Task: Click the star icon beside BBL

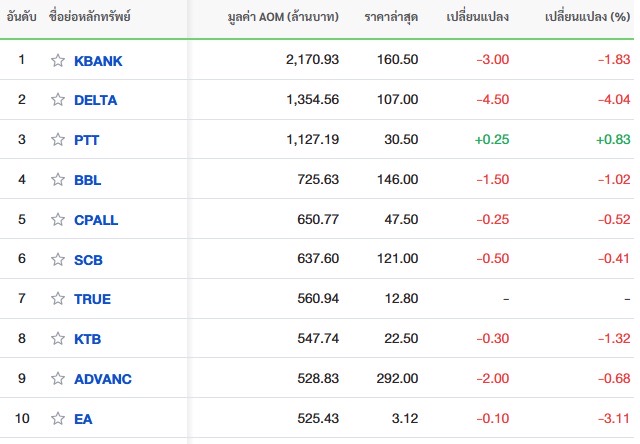Action: point(58,180)
